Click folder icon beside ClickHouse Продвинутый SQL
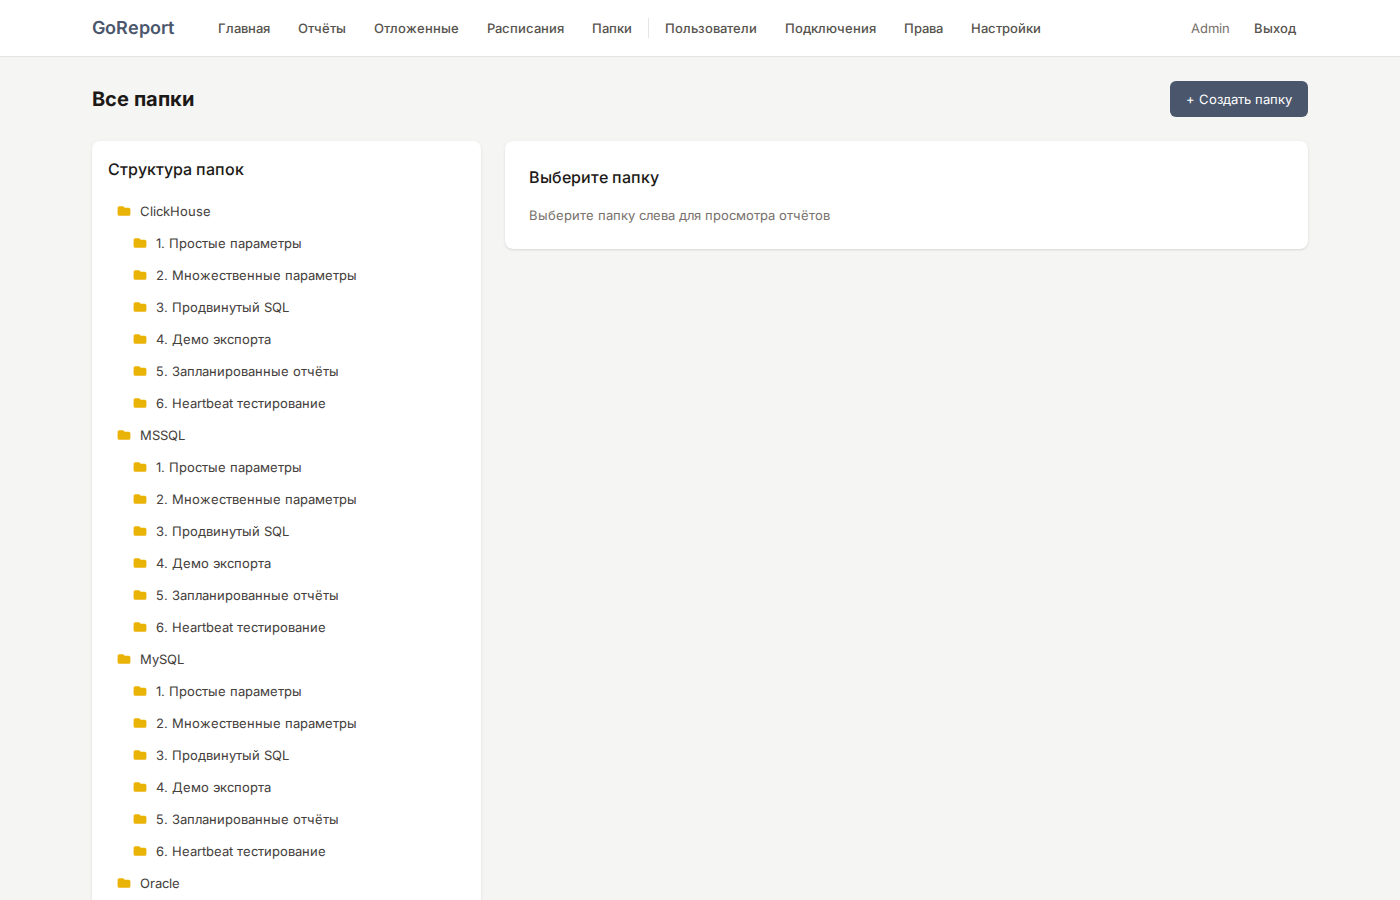This screenshot has width=1400, height=900. tap(140, 307)
